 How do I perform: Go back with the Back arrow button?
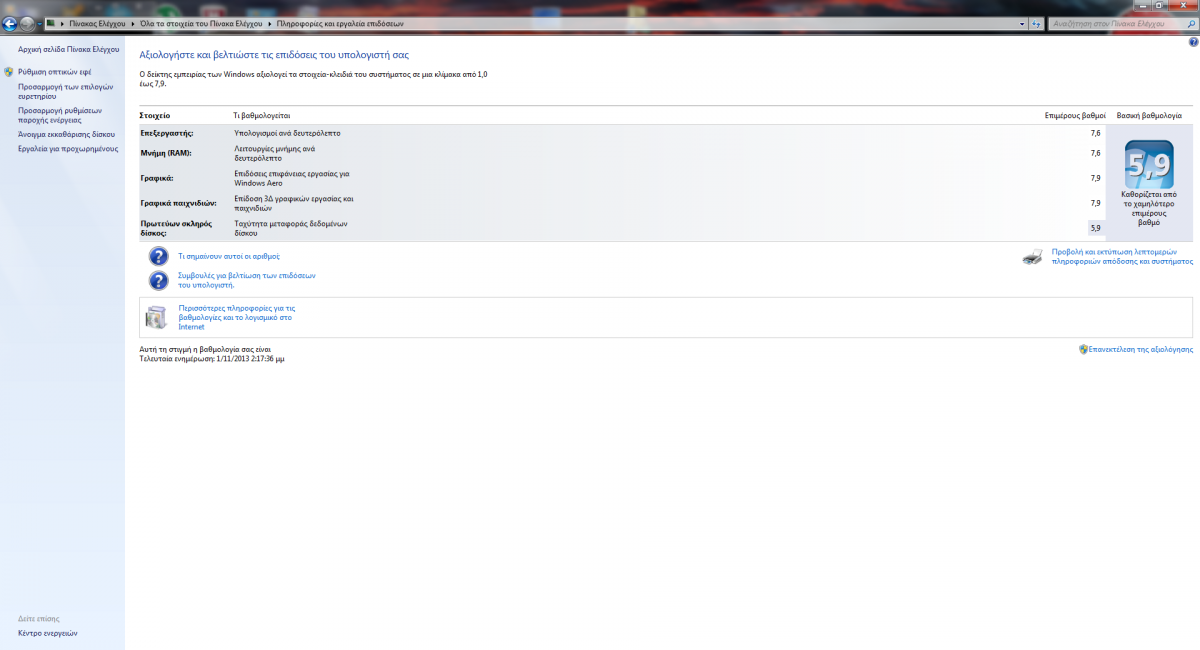click(11, 23)
